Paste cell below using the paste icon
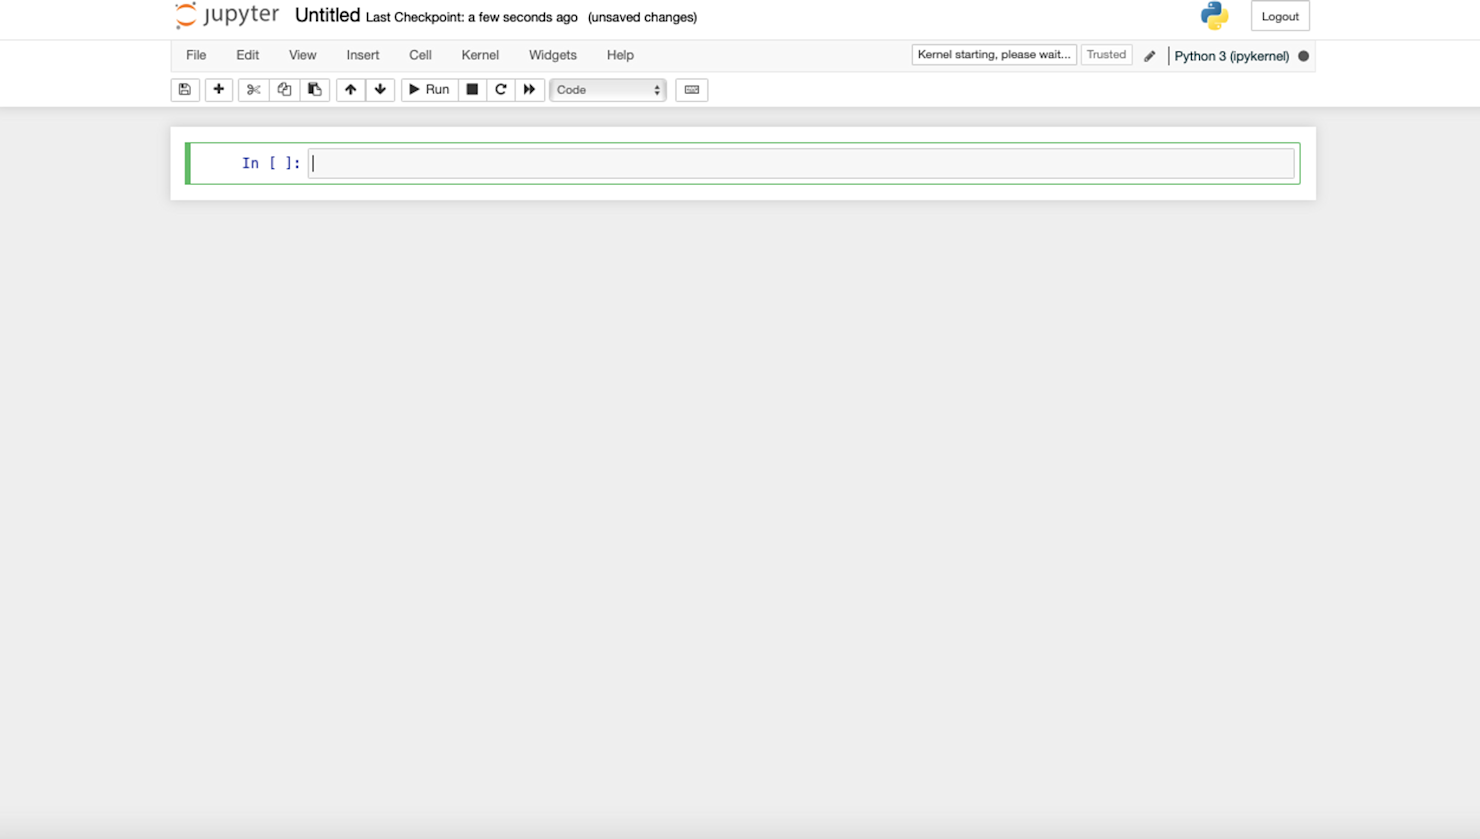This screenshot has height=839, width=1480. pyautogui.click(x=314, y=90)
